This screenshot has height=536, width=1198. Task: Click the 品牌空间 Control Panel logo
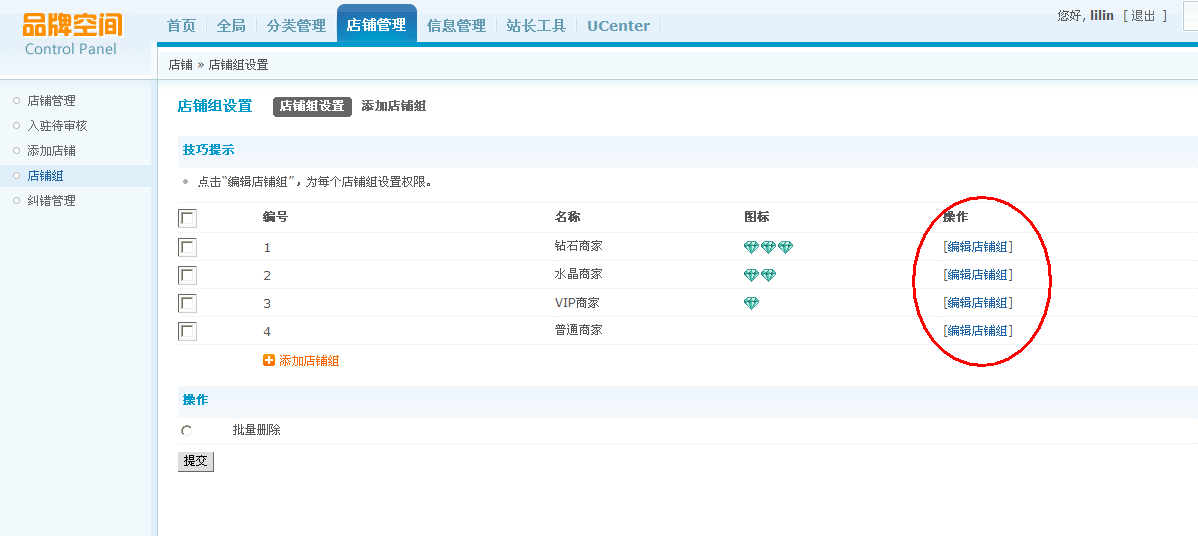(x=72, y=34)
